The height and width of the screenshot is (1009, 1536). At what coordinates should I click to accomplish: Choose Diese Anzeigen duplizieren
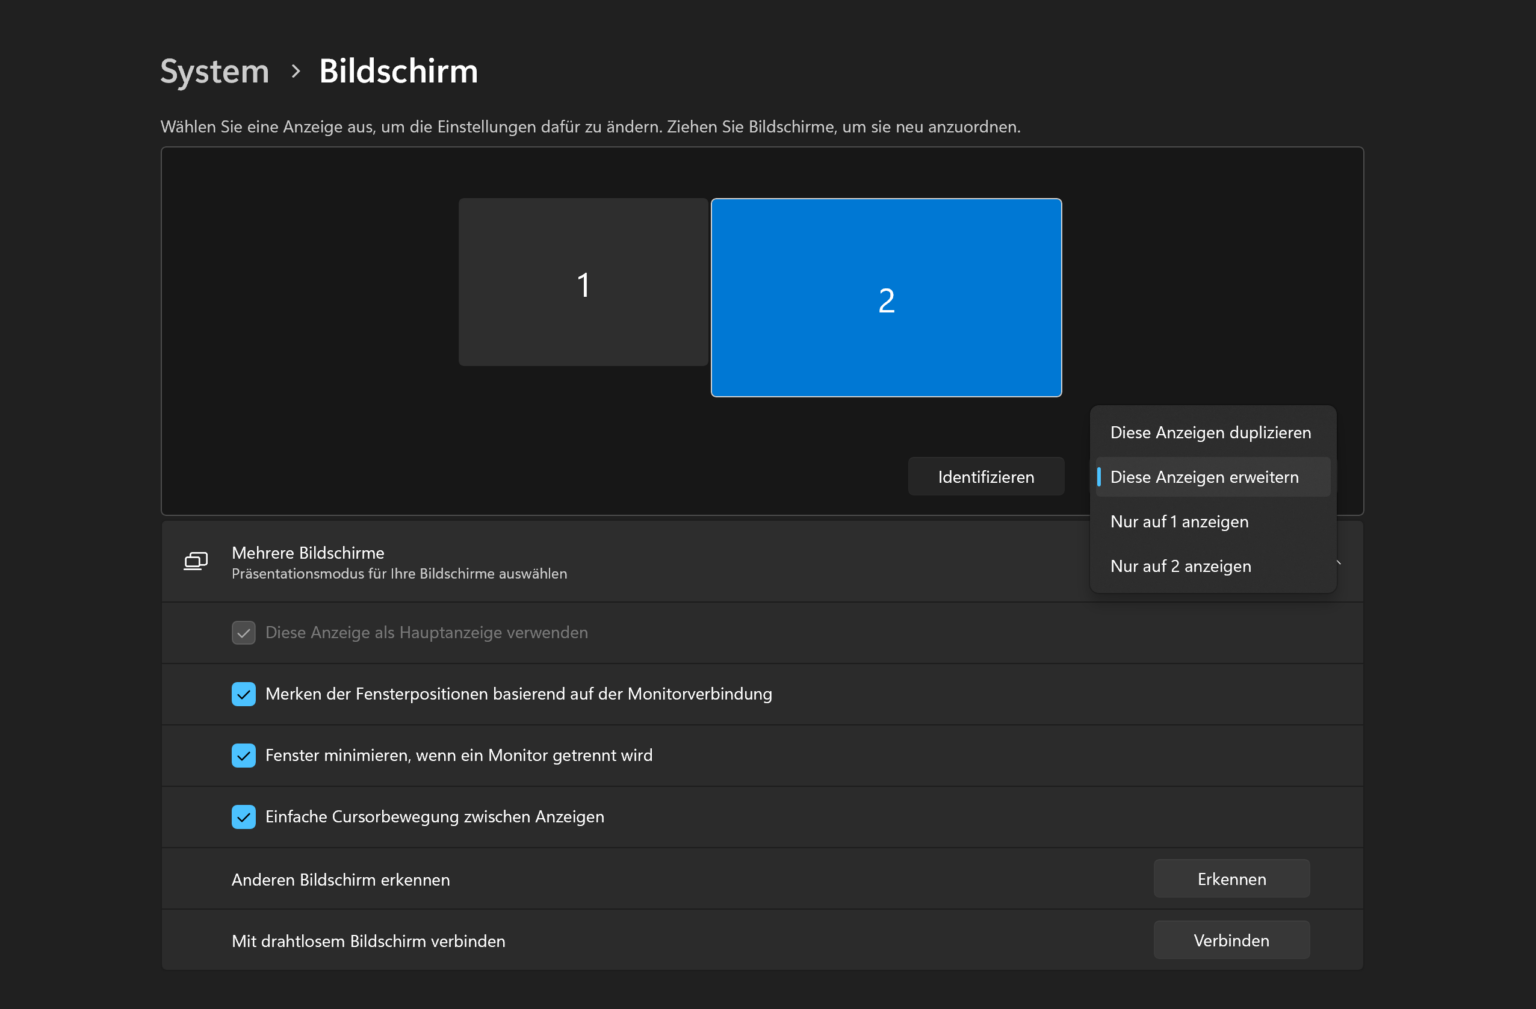coord(1210,432)
